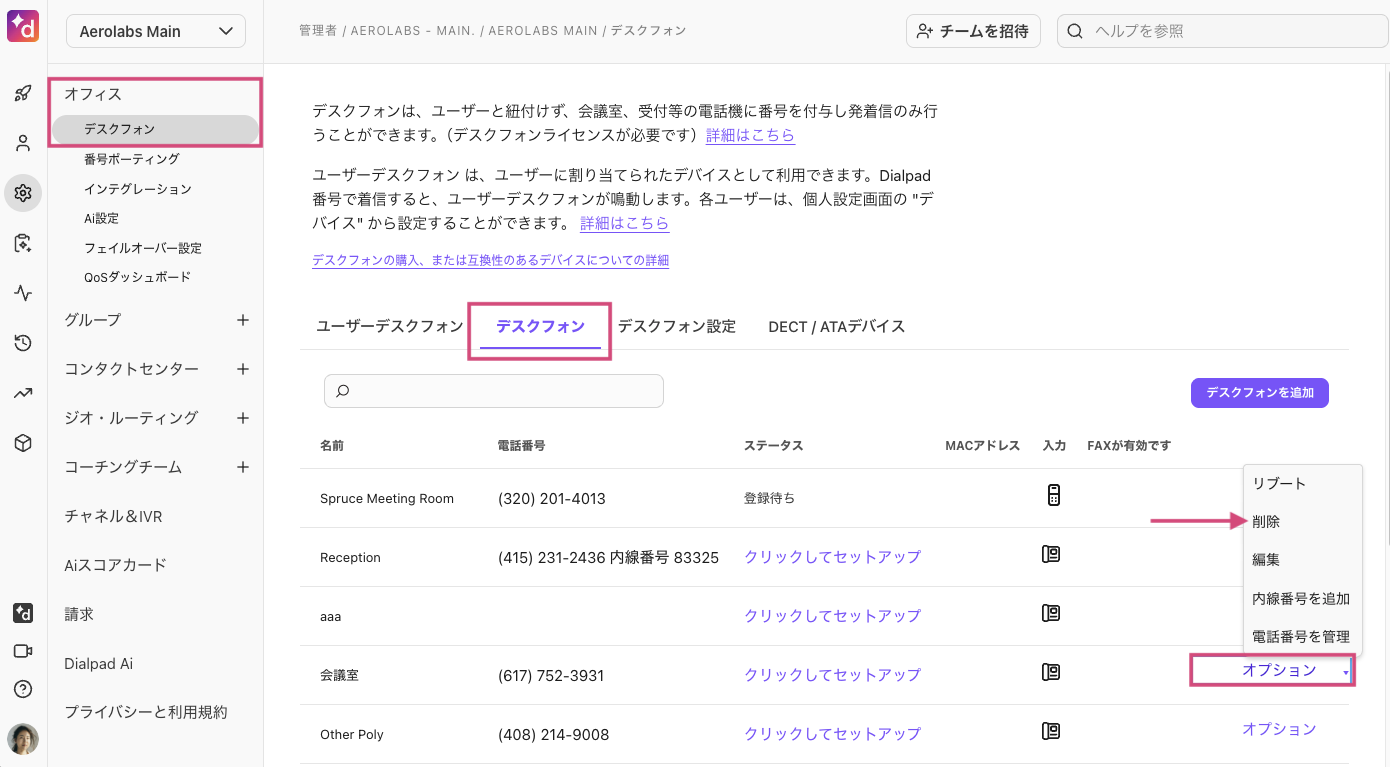Viewport: 1390px width, 767px height.
Task: Open the first 詳細はこちら link
Action: 751,135
